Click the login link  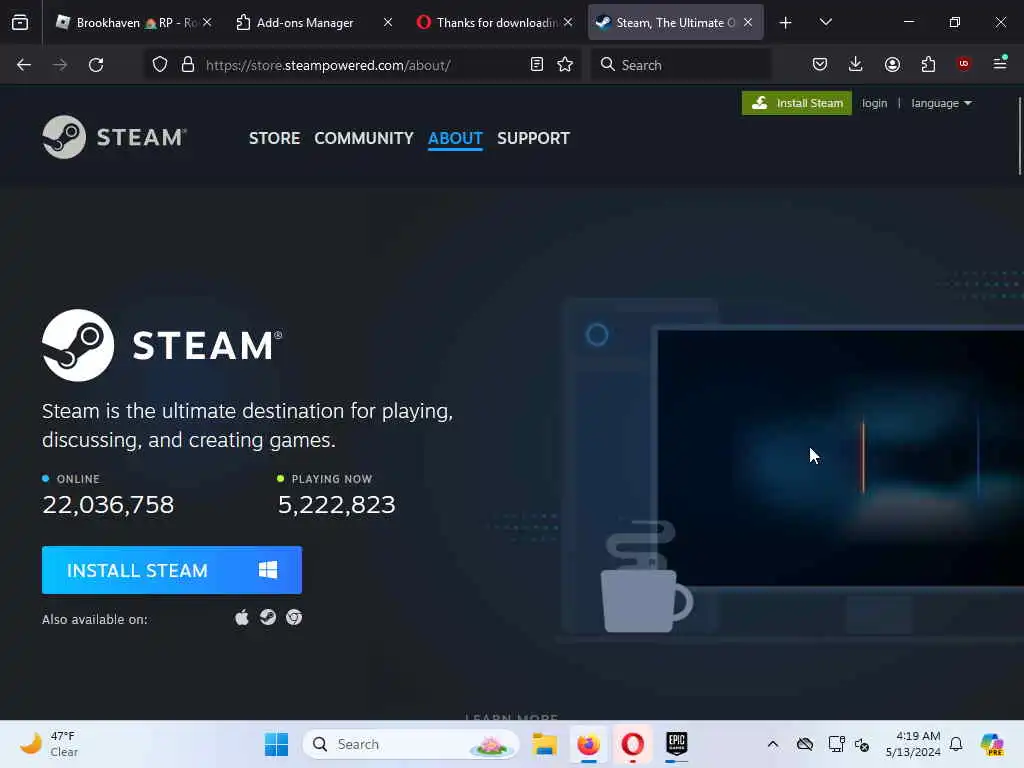874,103
